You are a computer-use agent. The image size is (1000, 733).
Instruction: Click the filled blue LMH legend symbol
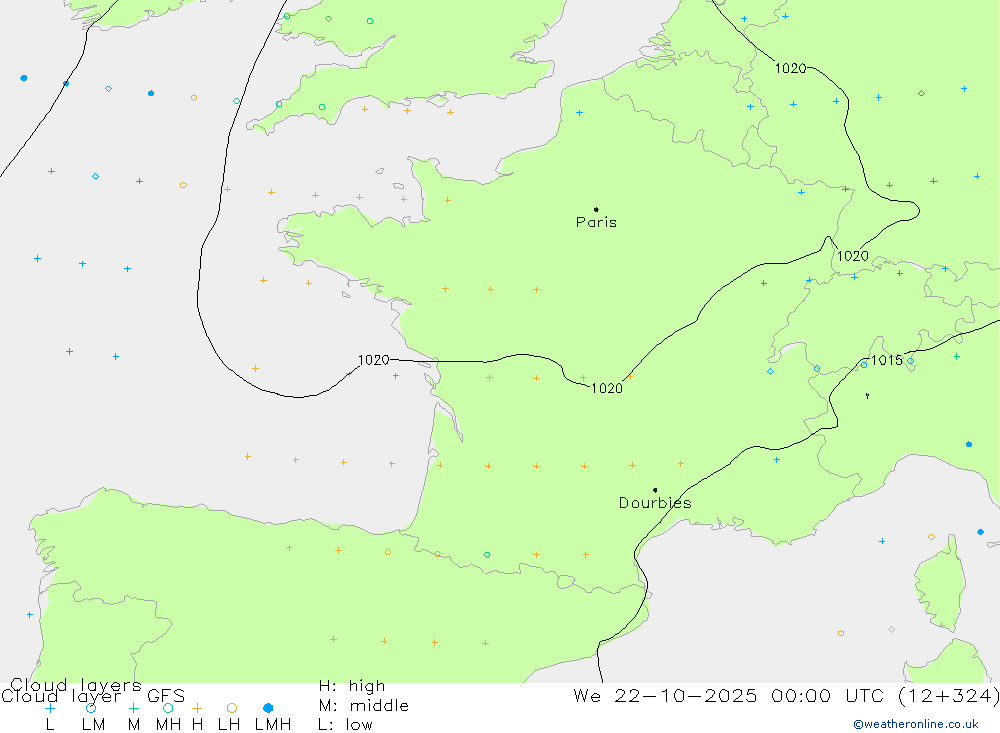[x=268, y=708]
